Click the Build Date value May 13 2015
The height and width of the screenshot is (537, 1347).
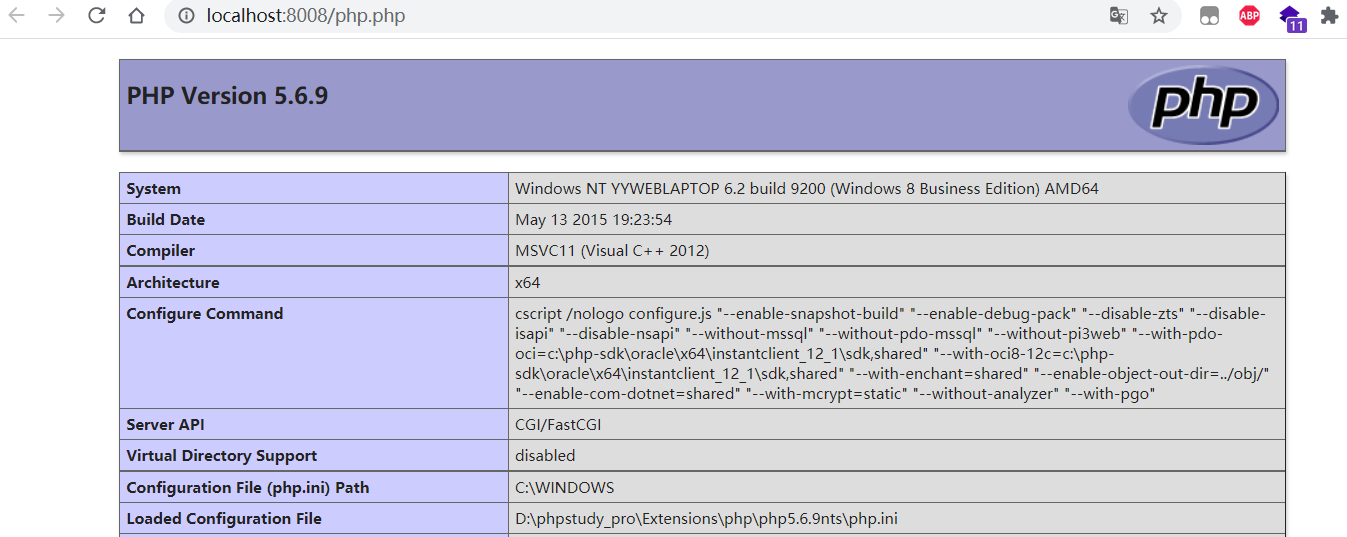point(593,220)
